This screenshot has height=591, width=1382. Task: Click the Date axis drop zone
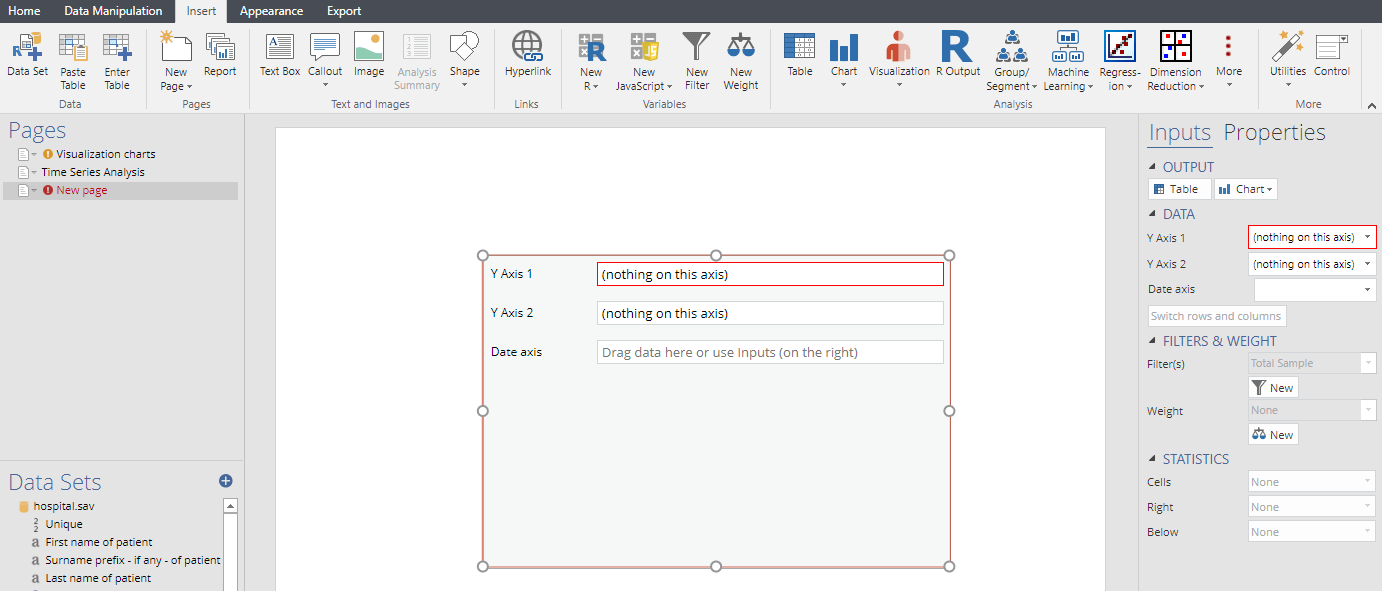click(770, 351)
